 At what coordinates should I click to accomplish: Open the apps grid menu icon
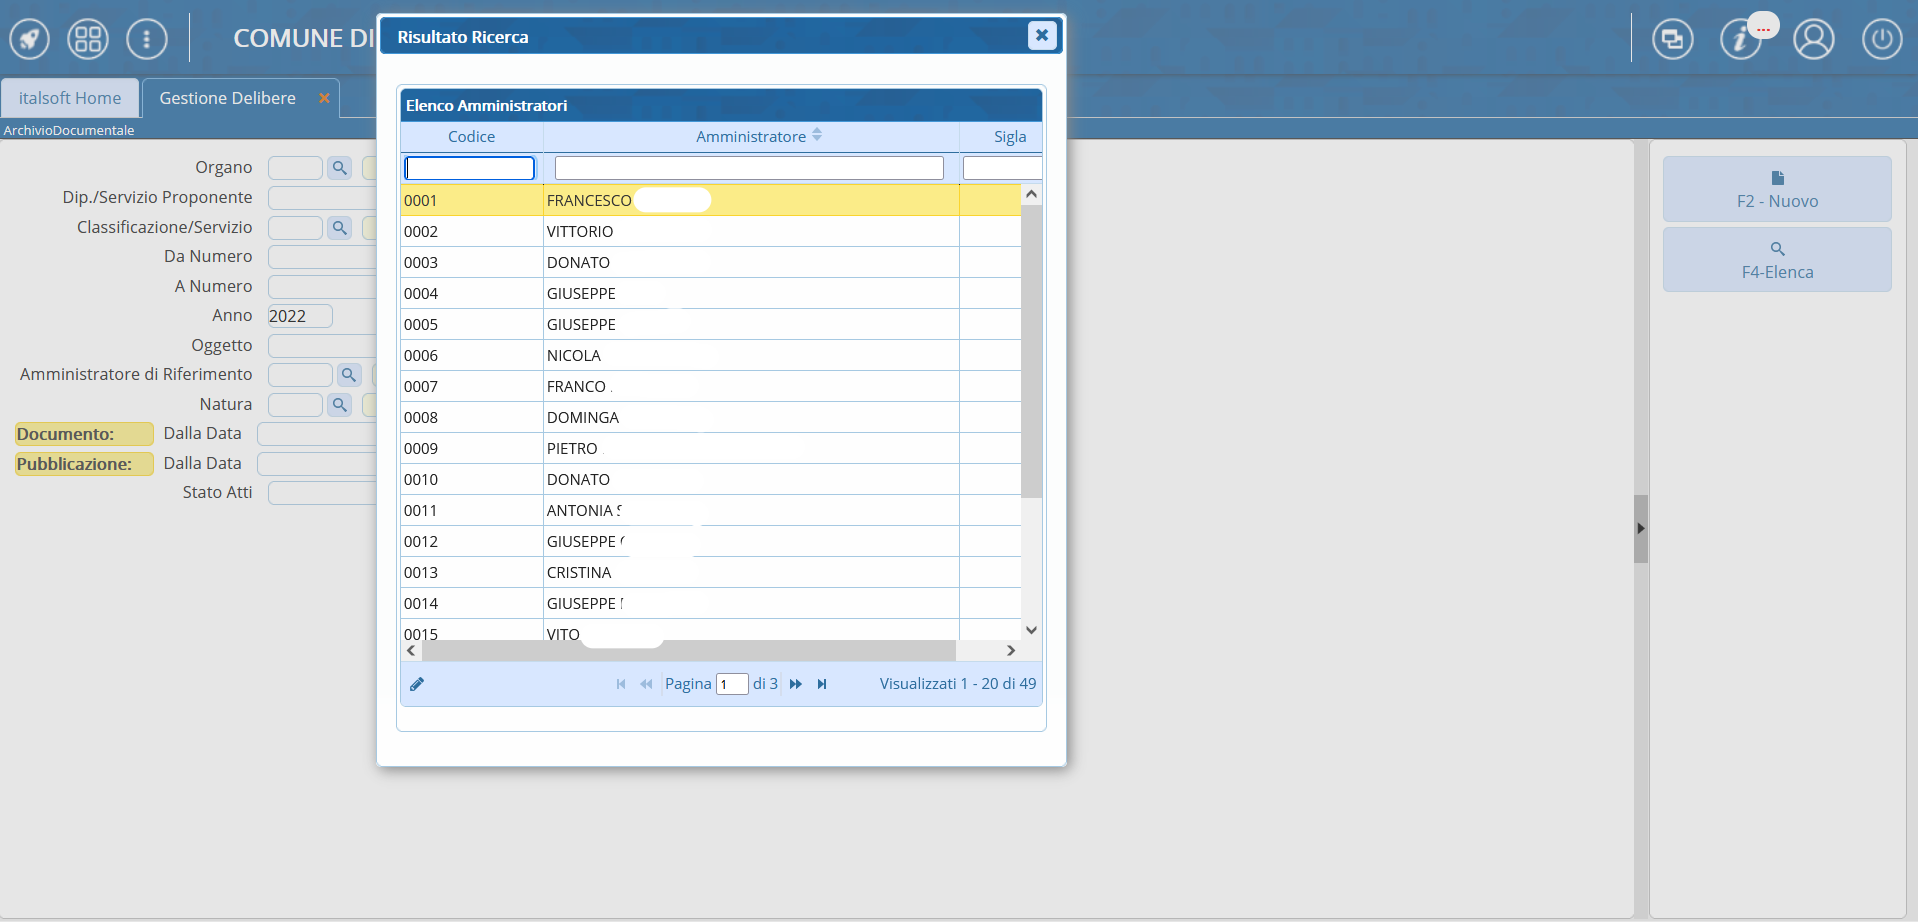pyautogui.click(x=88, y=40)
